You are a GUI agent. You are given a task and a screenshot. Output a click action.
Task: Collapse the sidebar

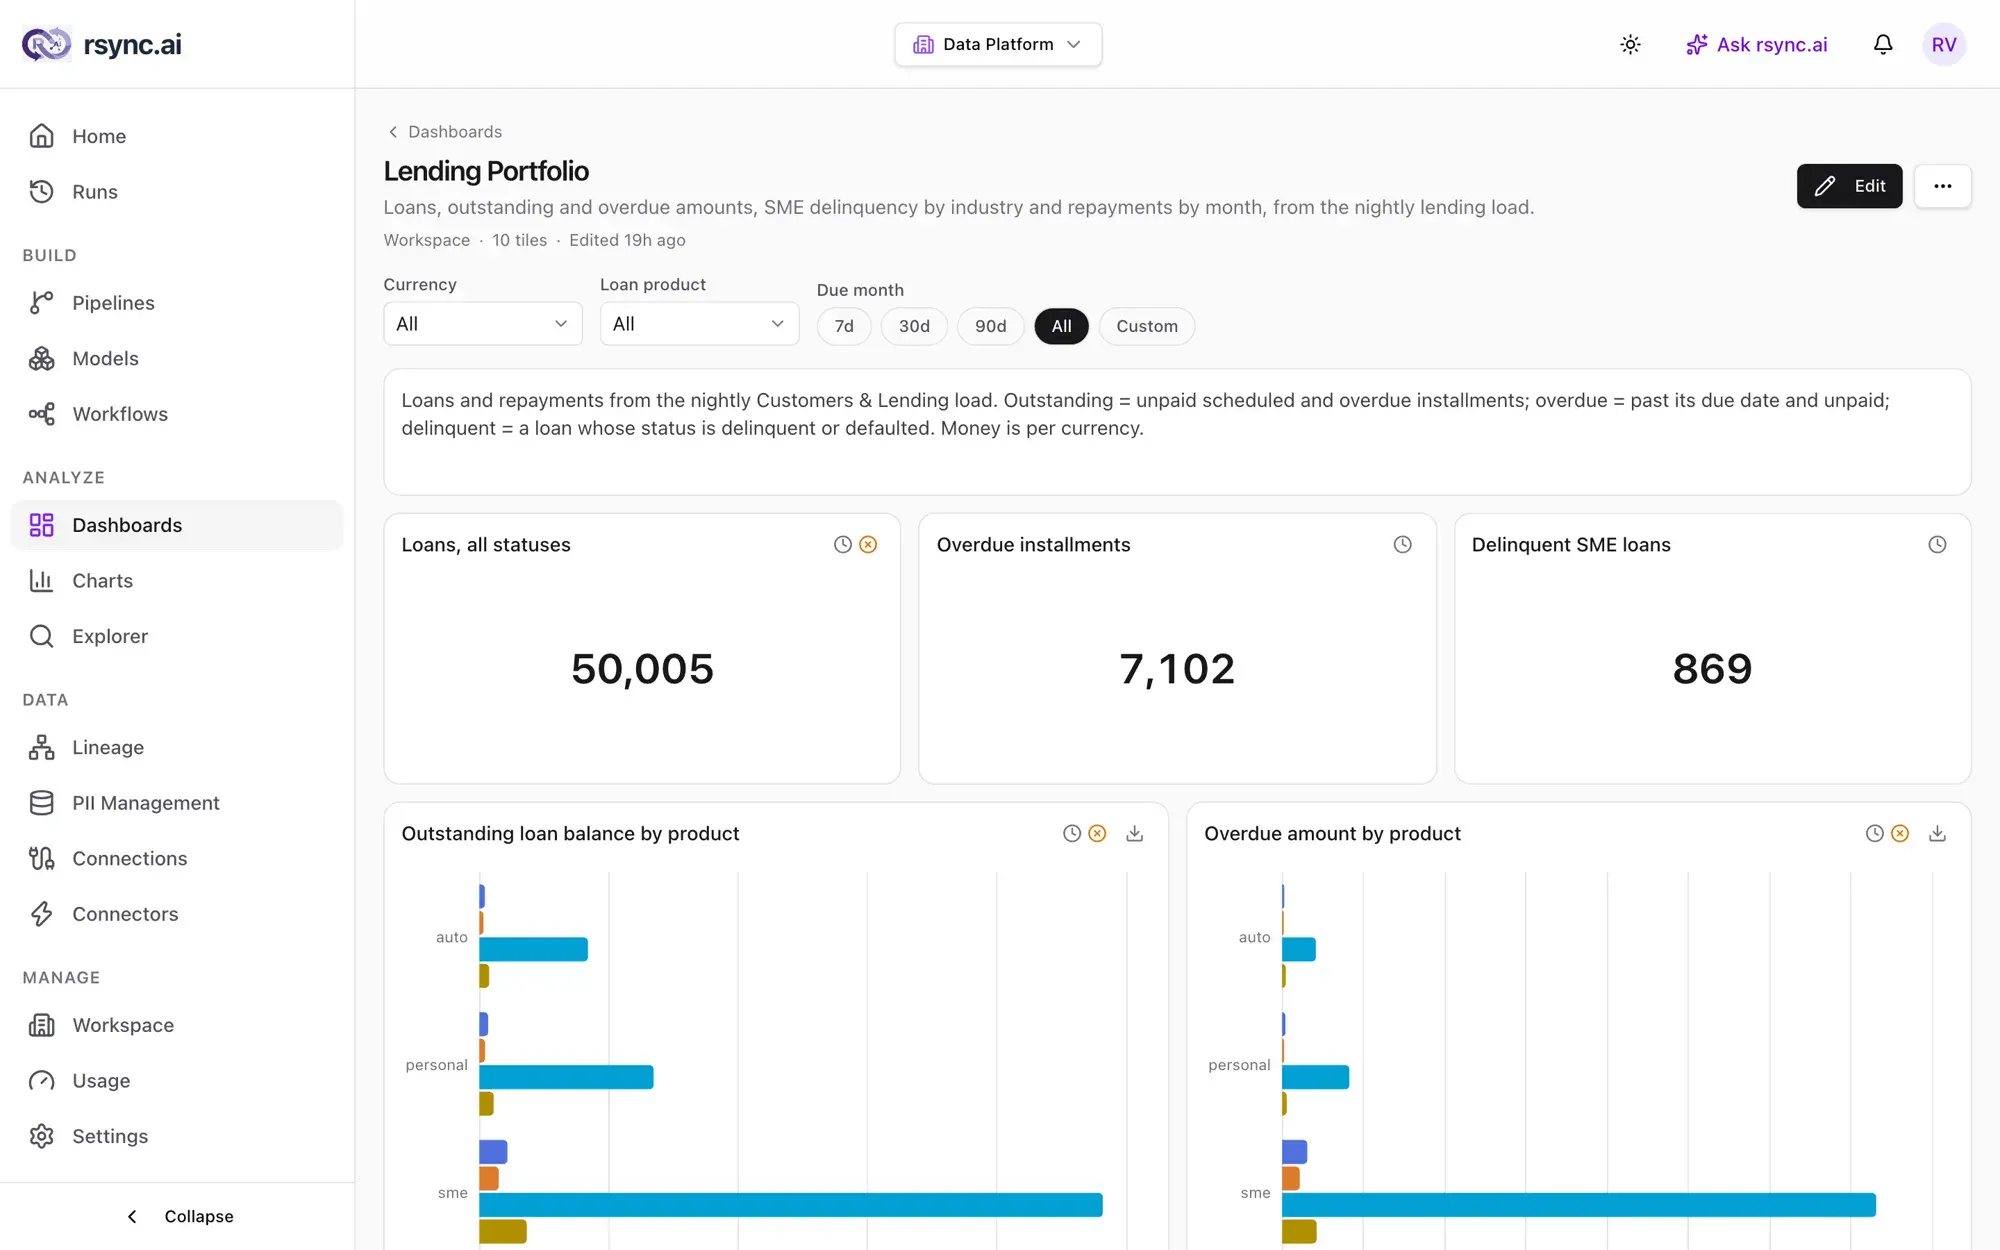tap(177, 1216)
